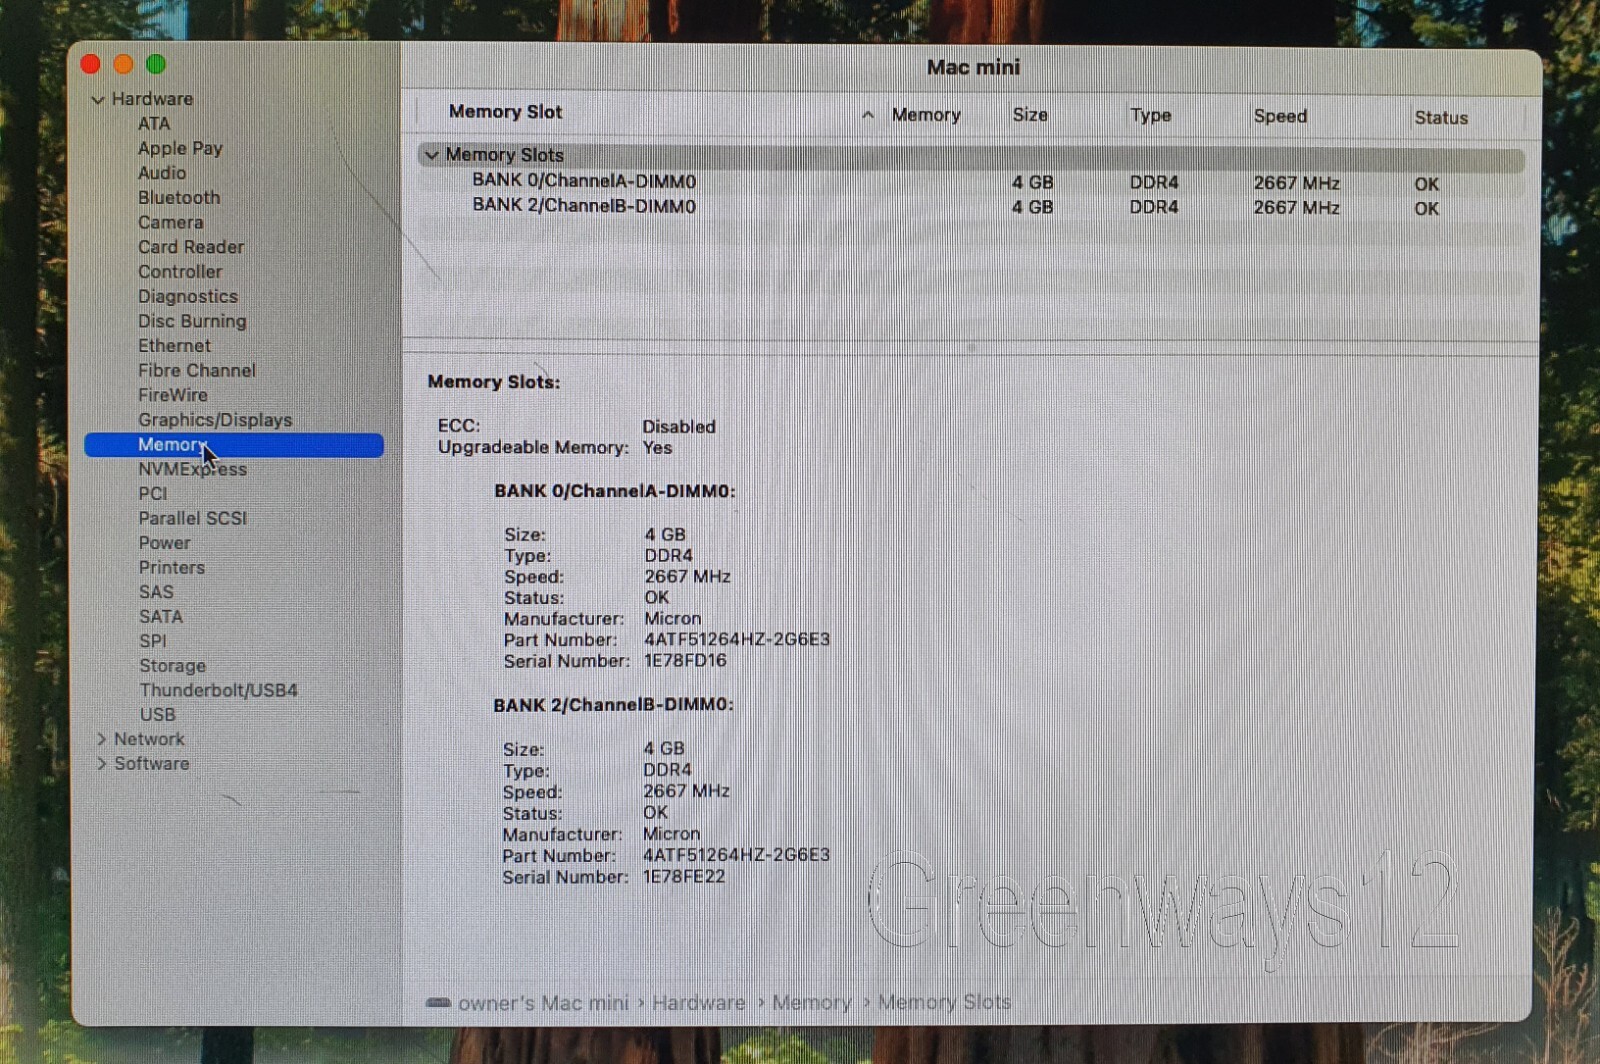
Task: Select SATA in the sidebar
Action: (161, 617)
